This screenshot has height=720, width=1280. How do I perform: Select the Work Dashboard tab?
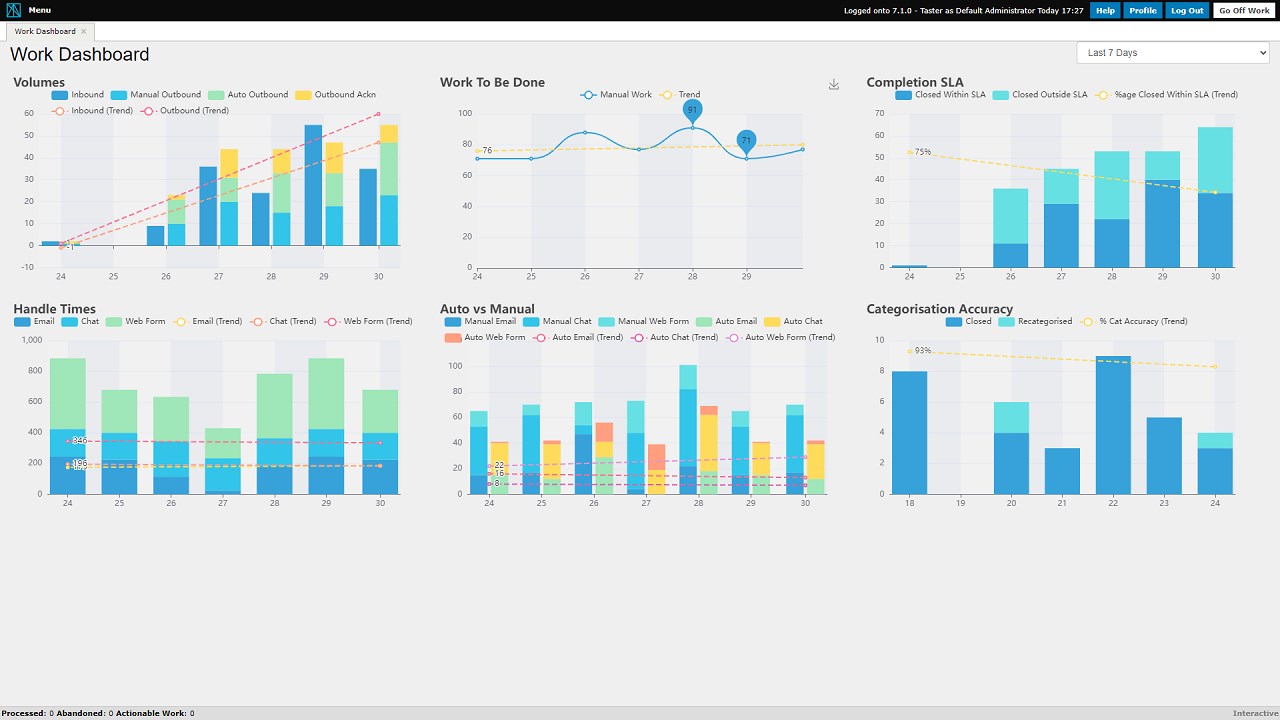pyautogui.click(x=45, y=32)
